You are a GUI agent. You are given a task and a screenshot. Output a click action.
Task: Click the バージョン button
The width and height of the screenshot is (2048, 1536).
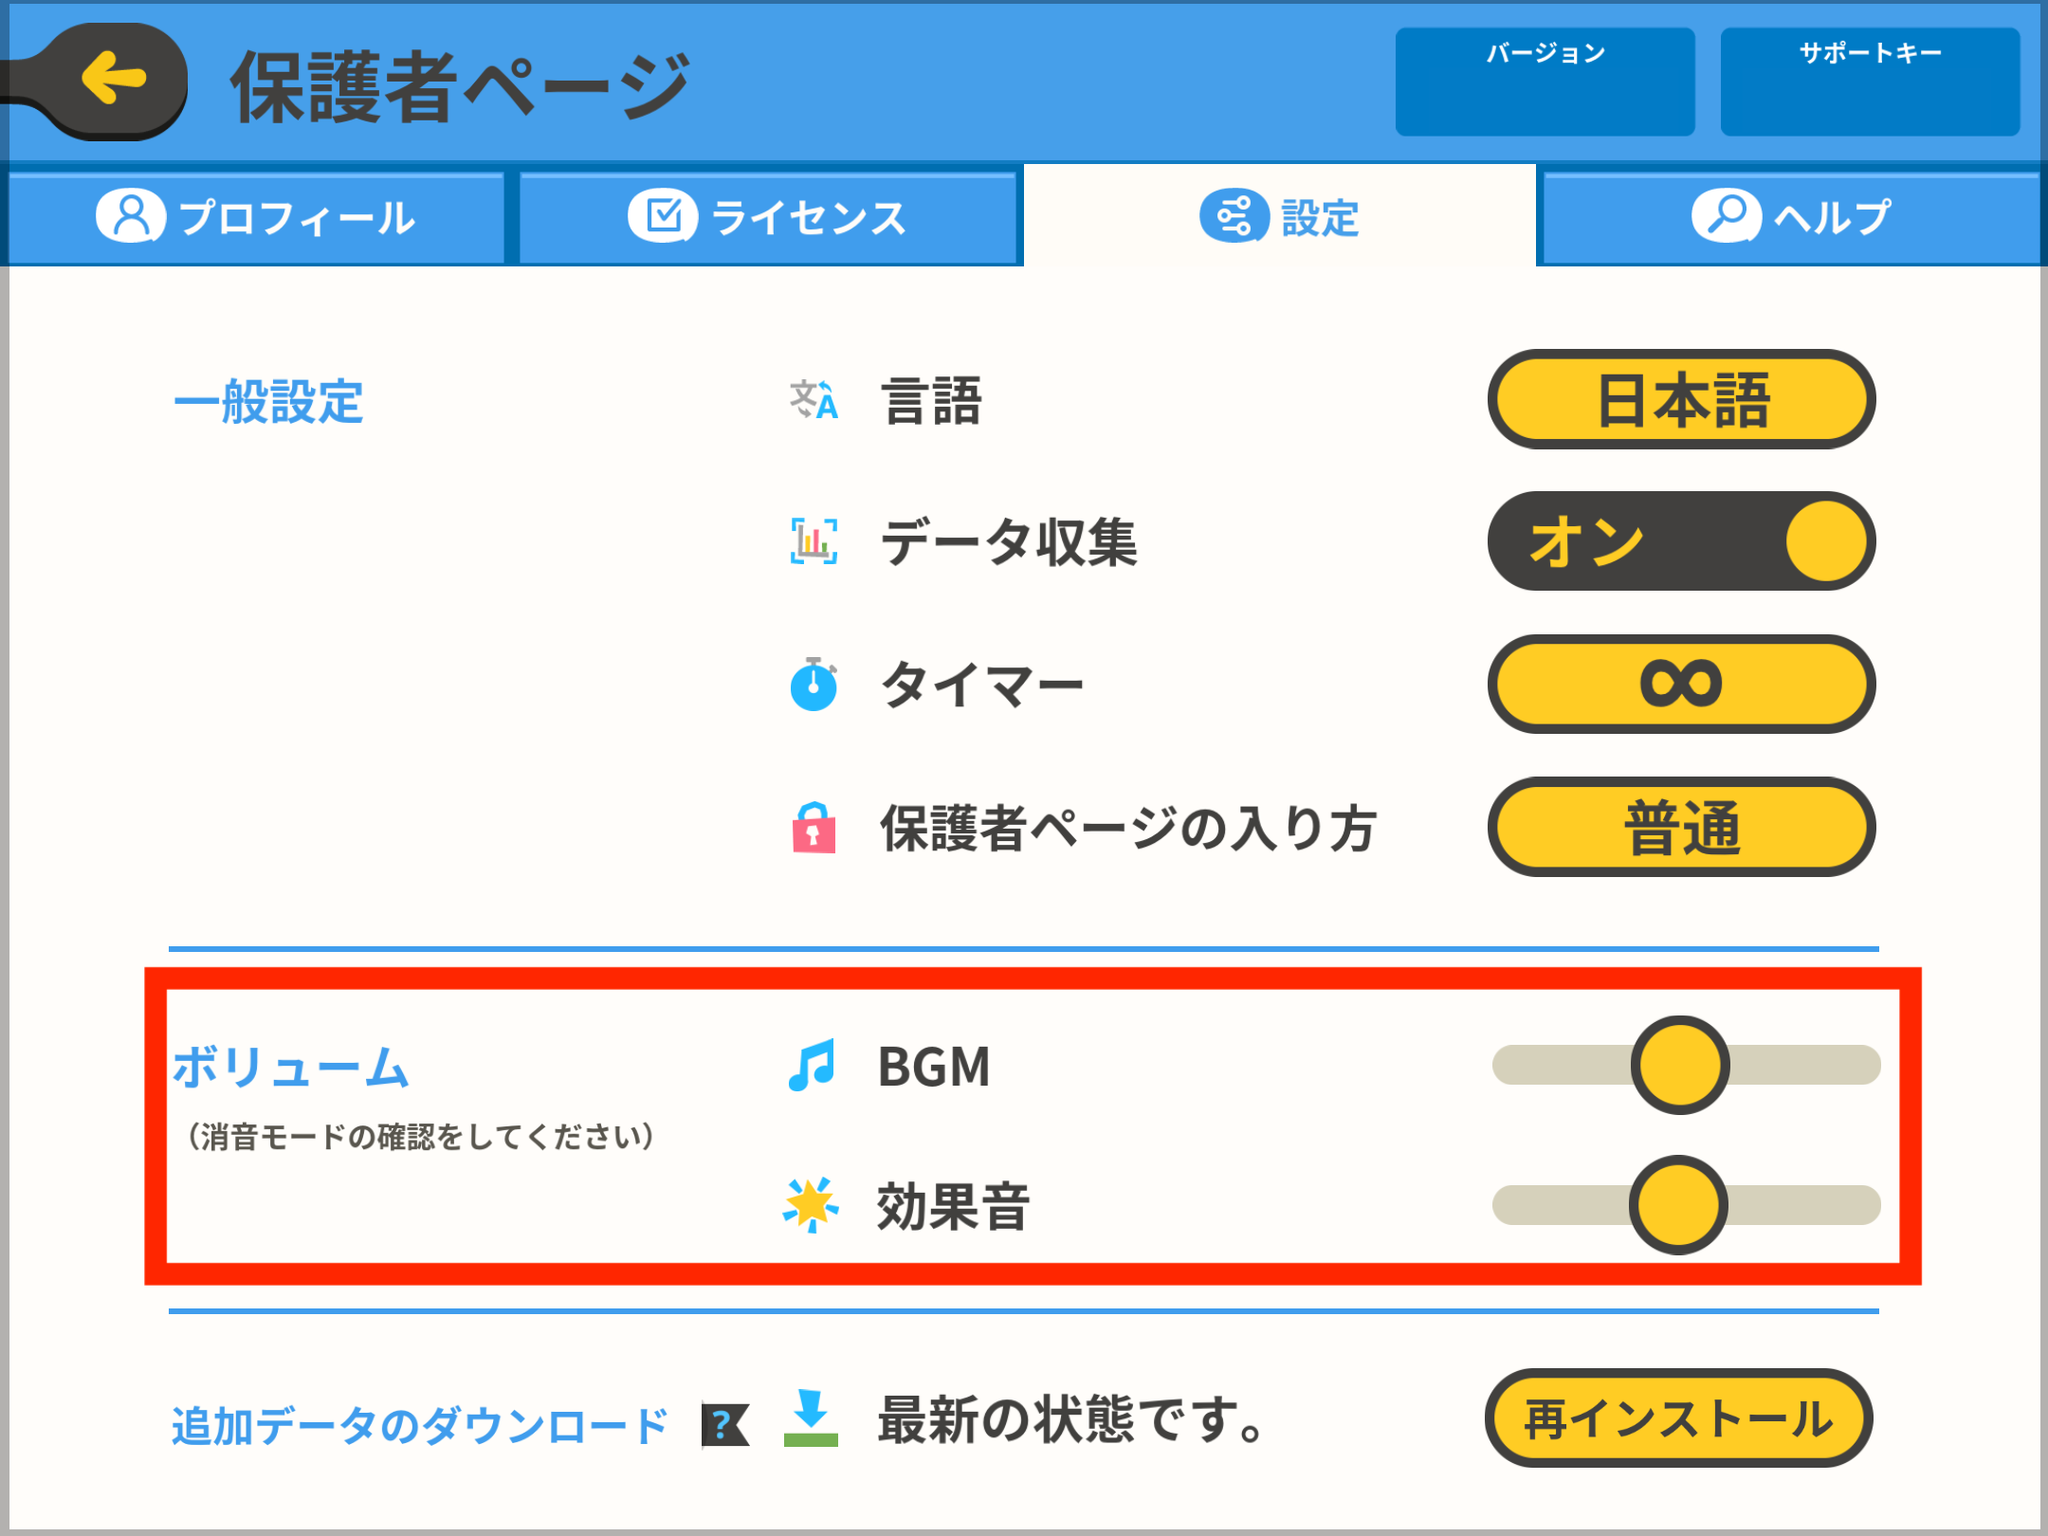(1545, 81)
